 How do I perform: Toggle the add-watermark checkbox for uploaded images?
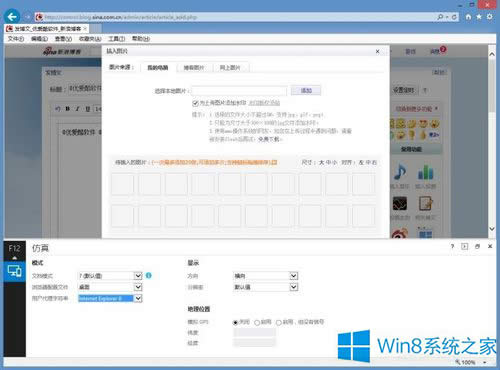(195, 103)
